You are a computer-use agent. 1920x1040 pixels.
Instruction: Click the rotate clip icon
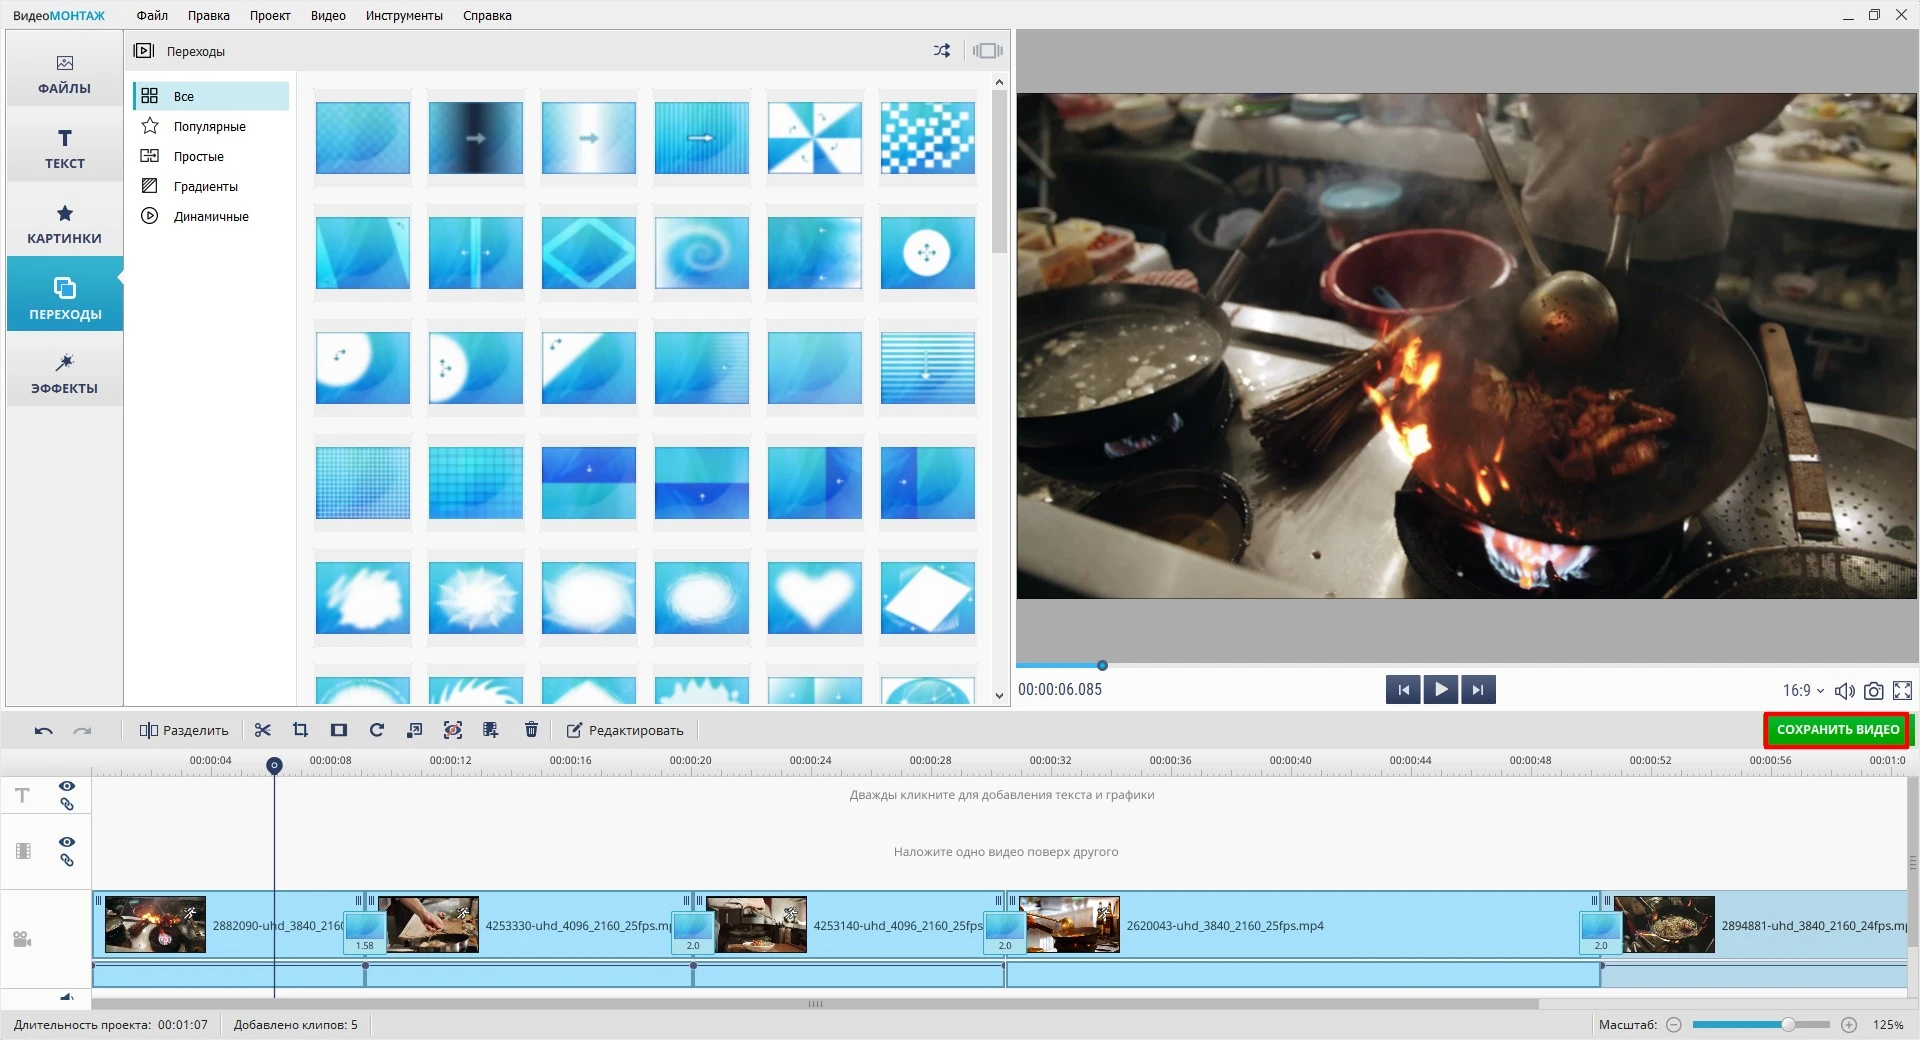377,730
